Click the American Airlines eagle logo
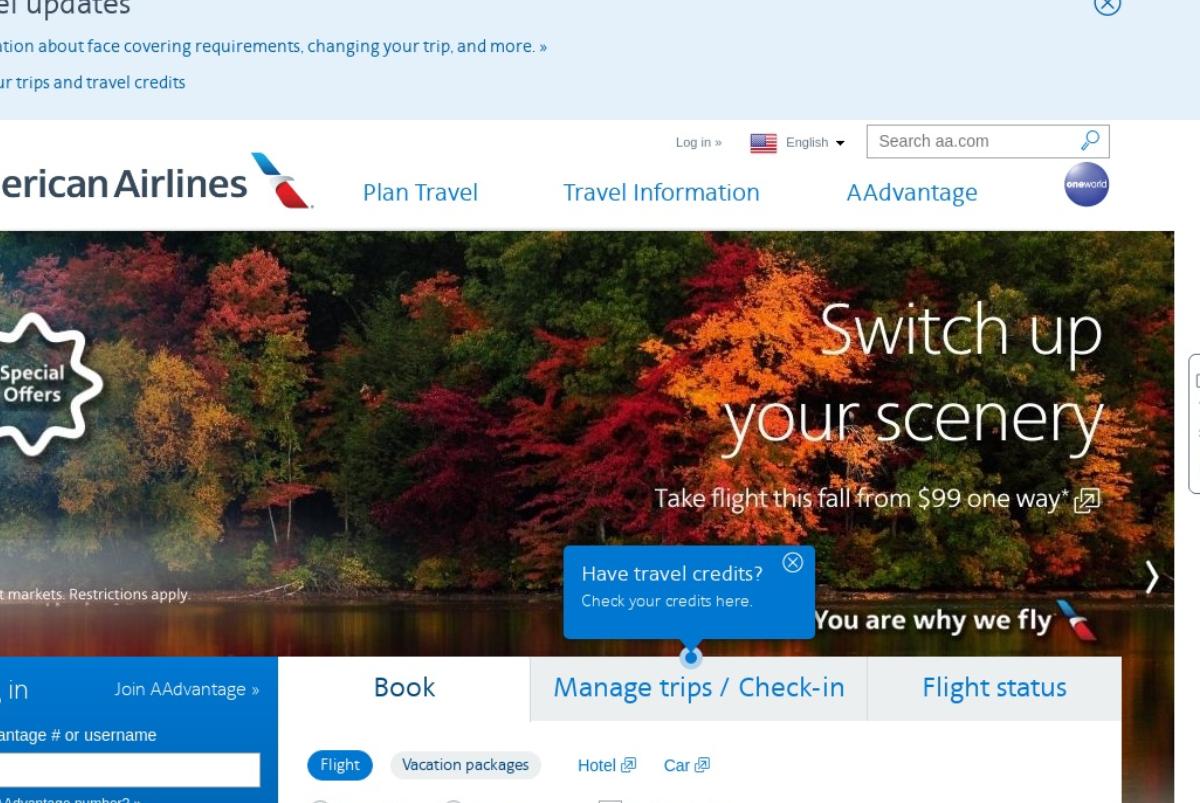Viewport: 1200px width, 803px height. coord(282,180)
